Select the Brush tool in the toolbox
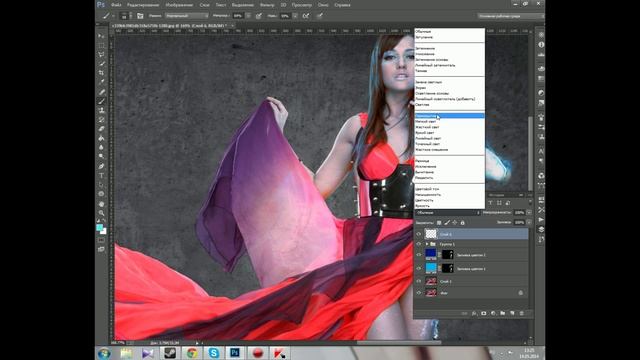 pos(101,101)
